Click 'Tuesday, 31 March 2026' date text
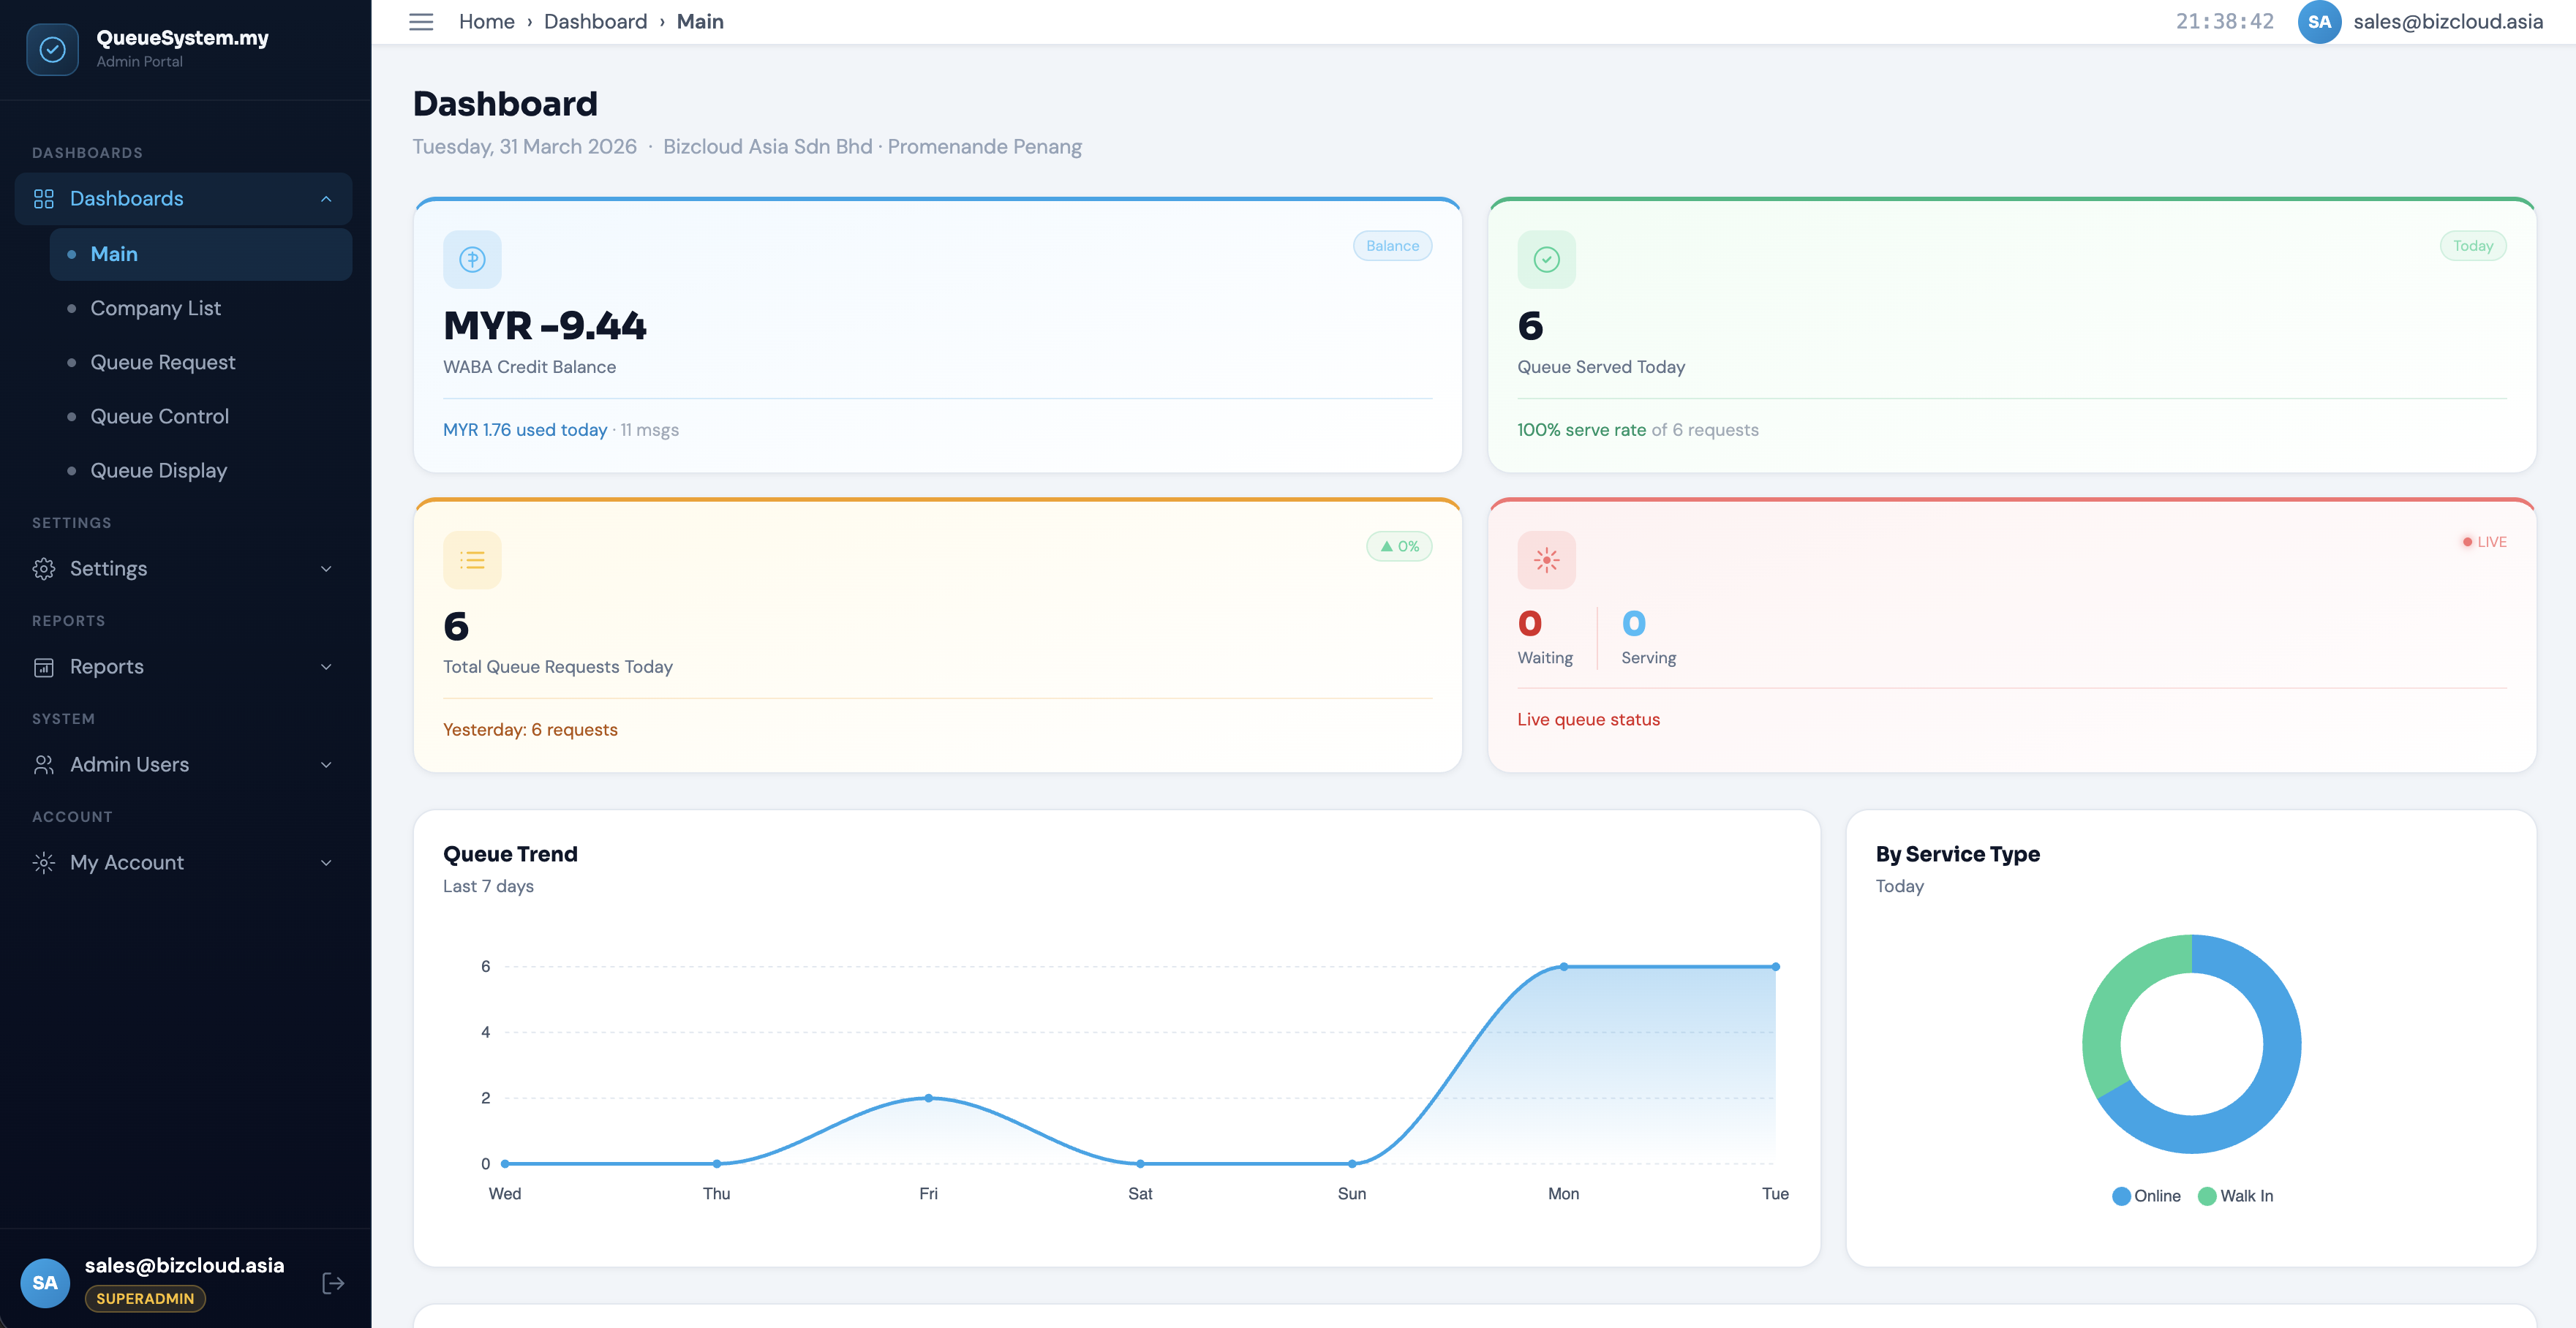 pyautogui.click(x=525, y=147)
